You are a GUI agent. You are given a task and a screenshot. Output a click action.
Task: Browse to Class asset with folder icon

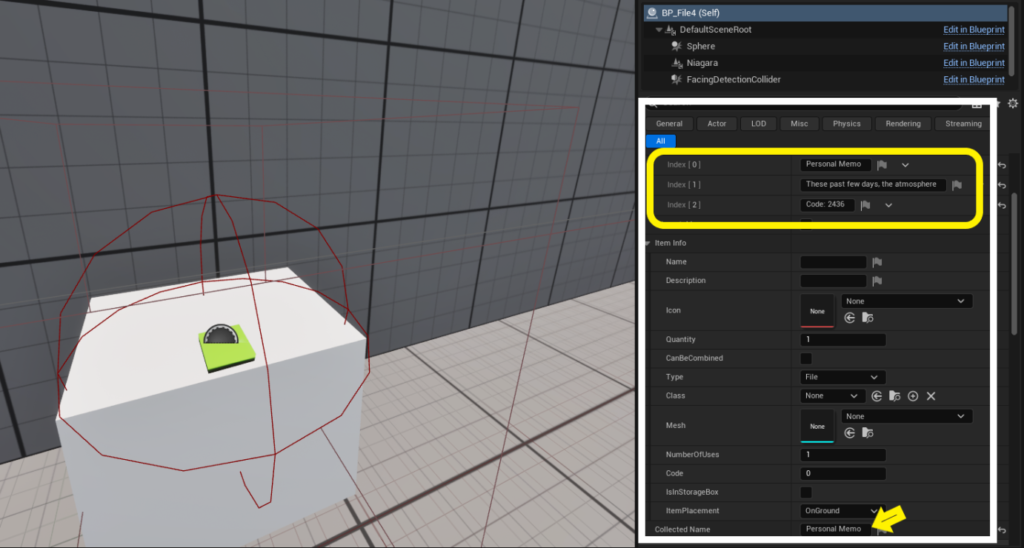point(895,396)
